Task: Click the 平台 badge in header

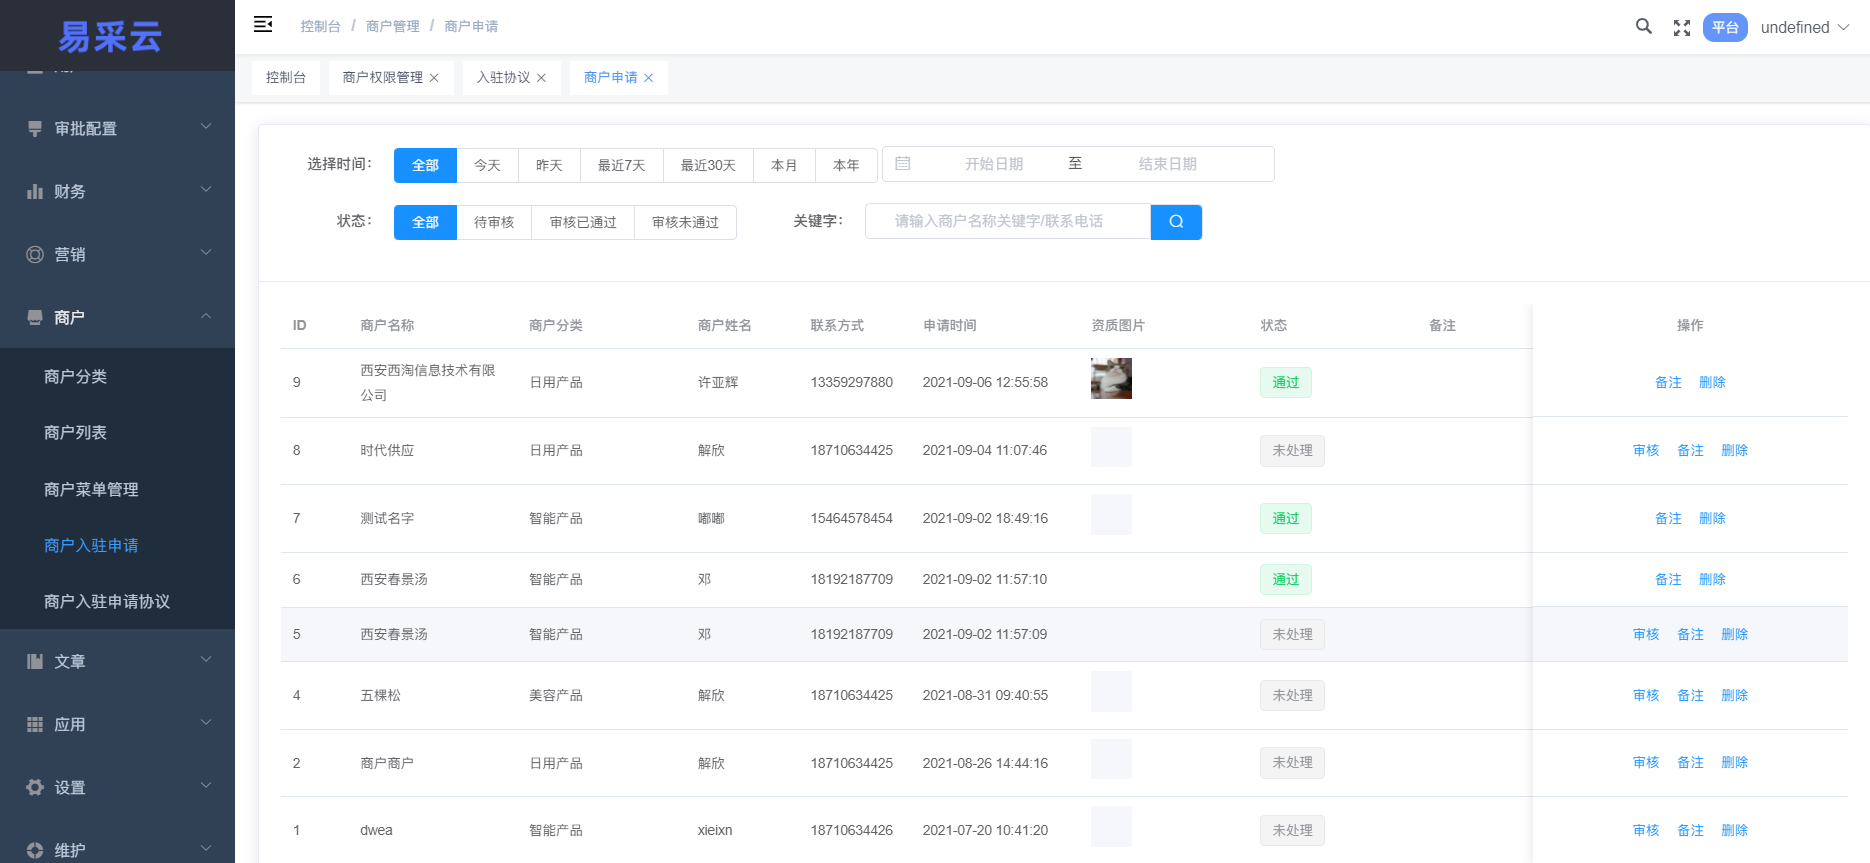Action: click(x=1725, y=28)
